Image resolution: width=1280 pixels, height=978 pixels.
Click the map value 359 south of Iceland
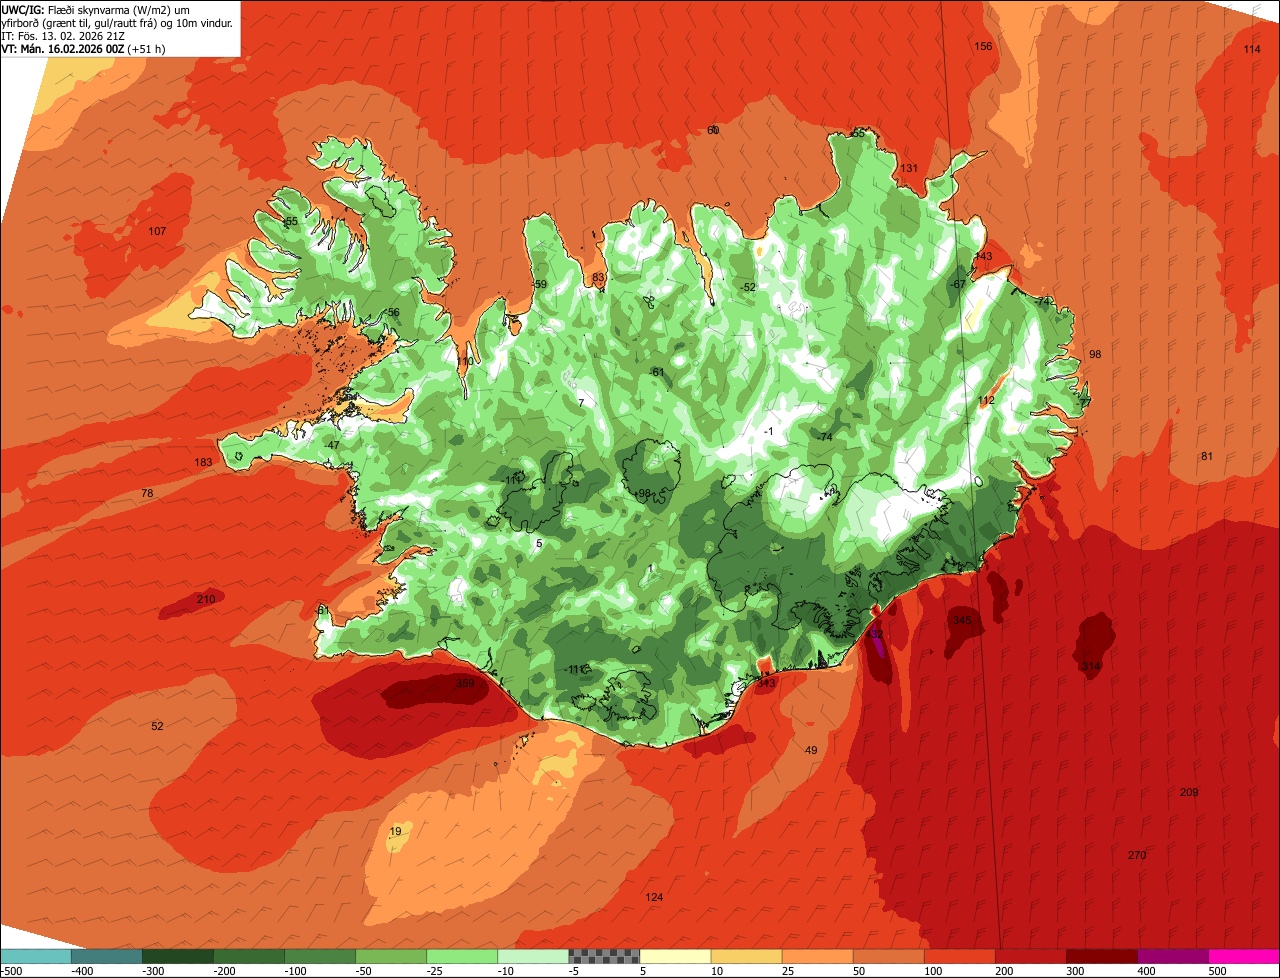coord(465,684)
